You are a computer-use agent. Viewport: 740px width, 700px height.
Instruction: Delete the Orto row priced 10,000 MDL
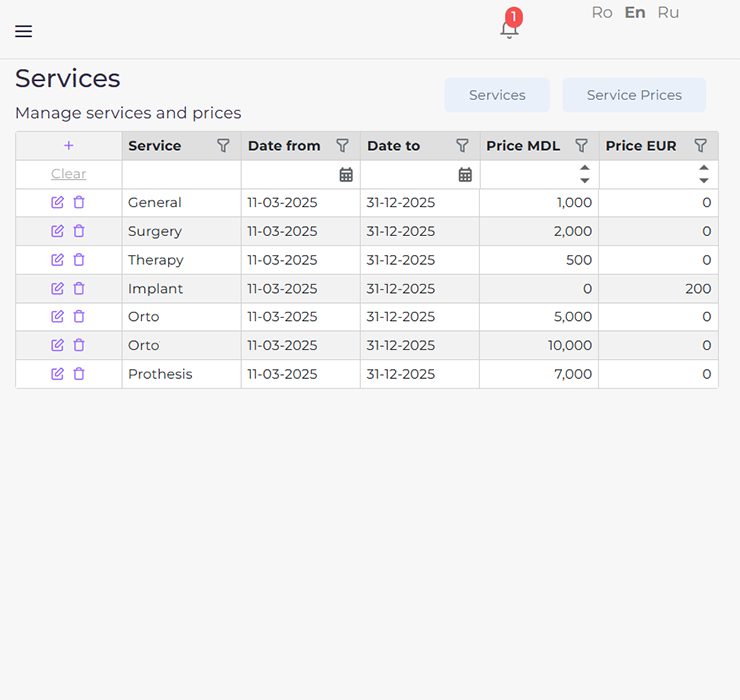click(x=79, y=346)
